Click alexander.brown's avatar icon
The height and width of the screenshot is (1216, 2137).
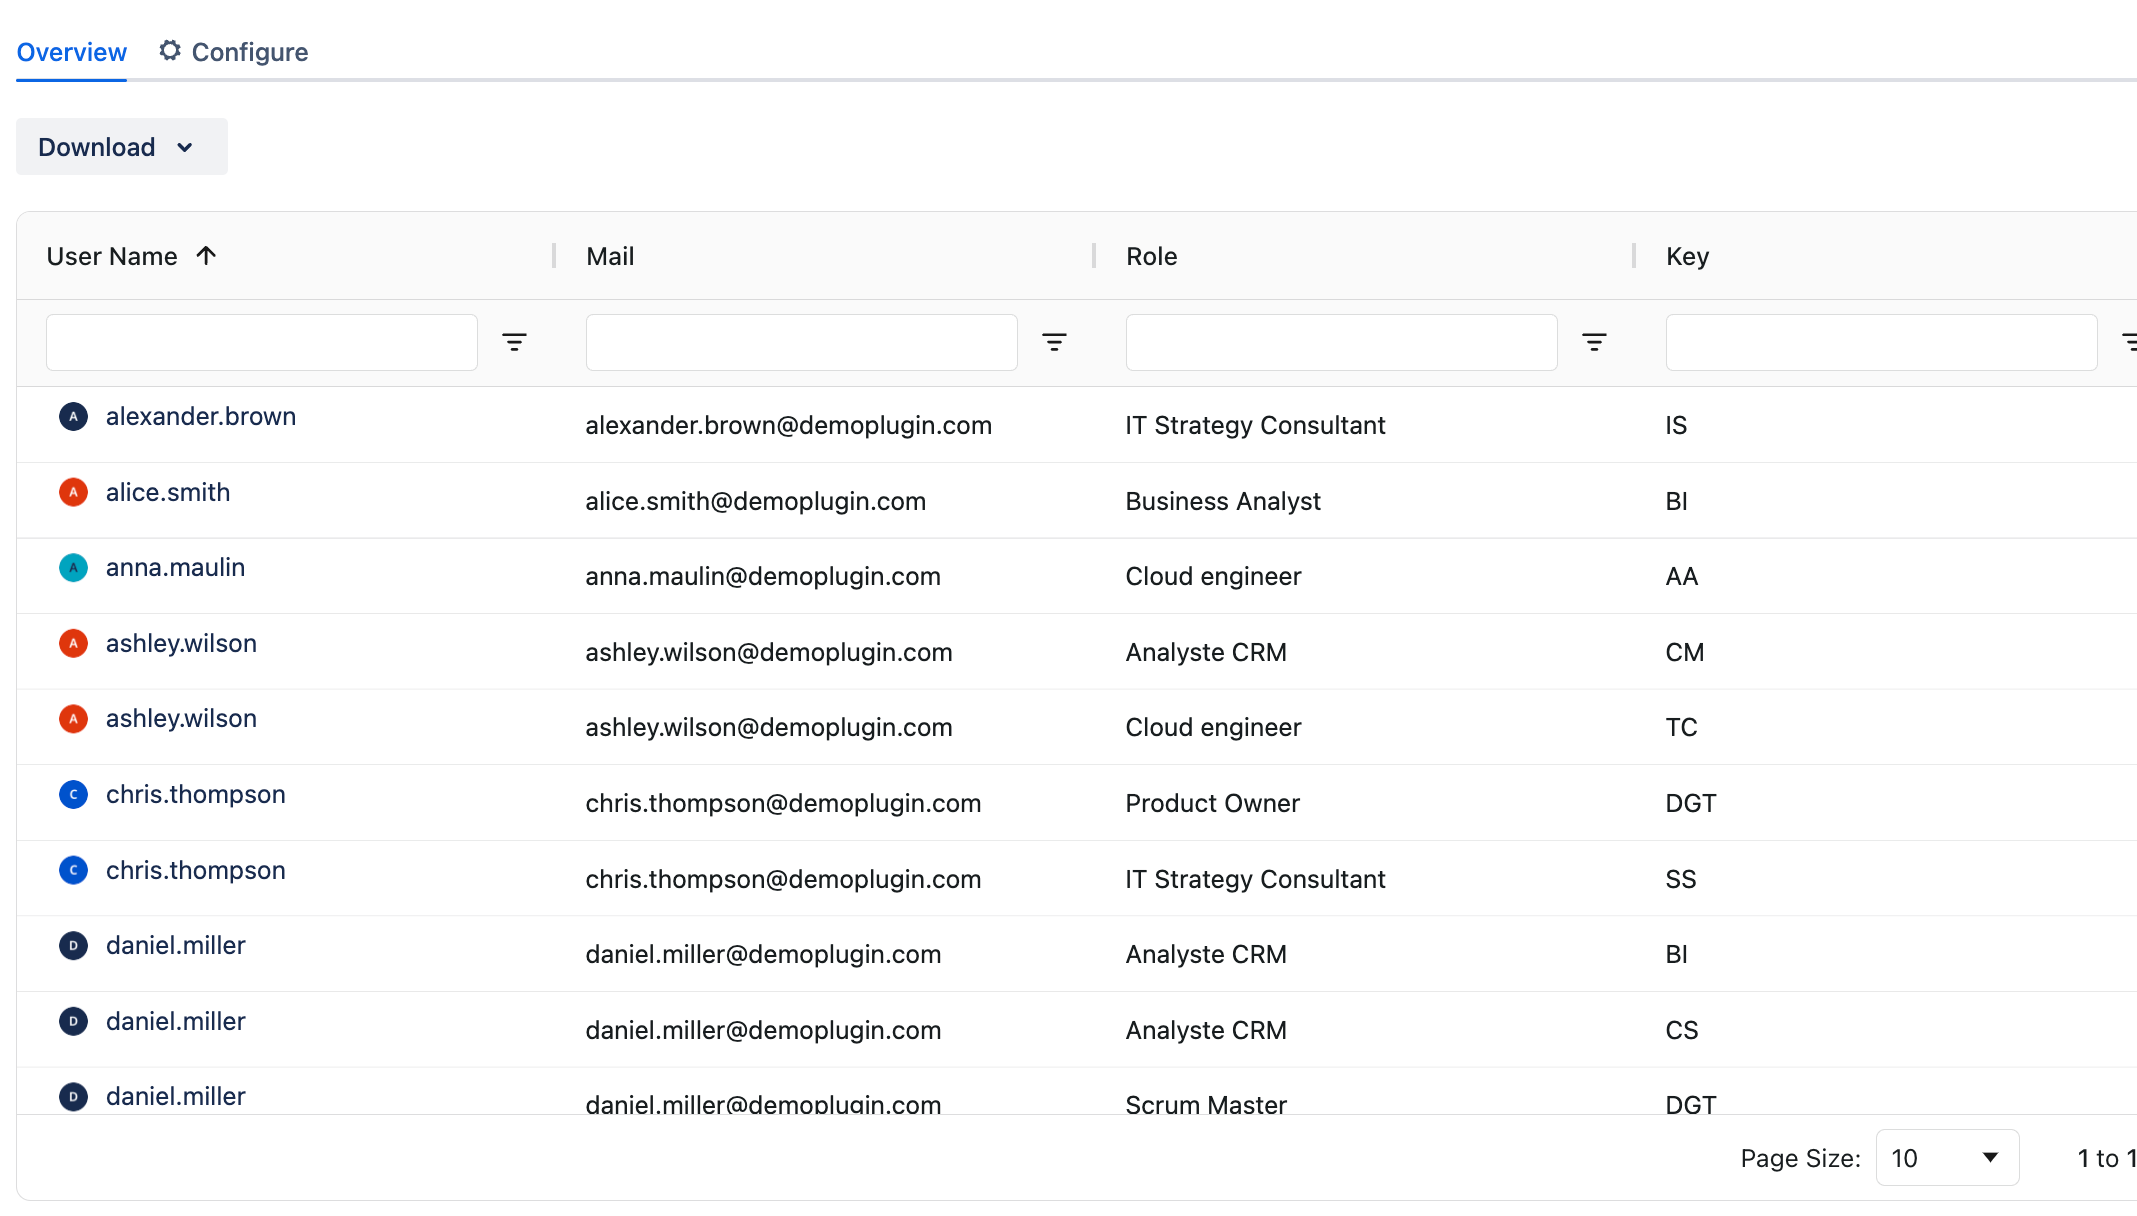(73, 417)
